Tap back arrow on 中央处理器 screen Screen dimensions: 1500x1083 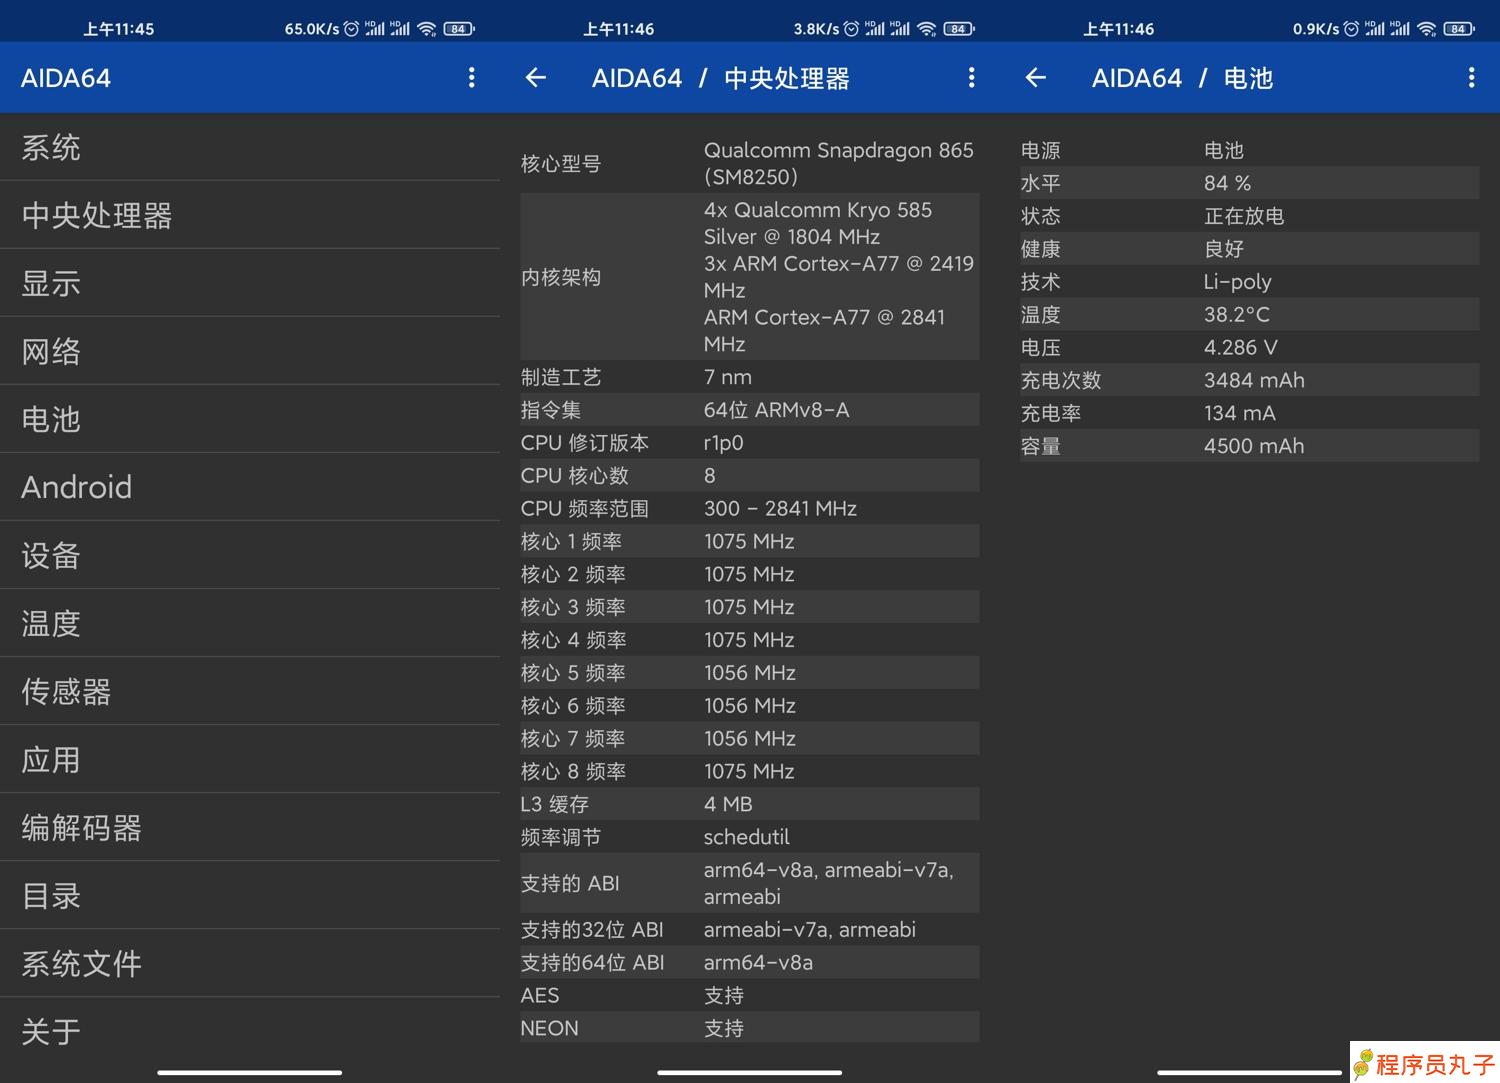click(x=536, y=78)
